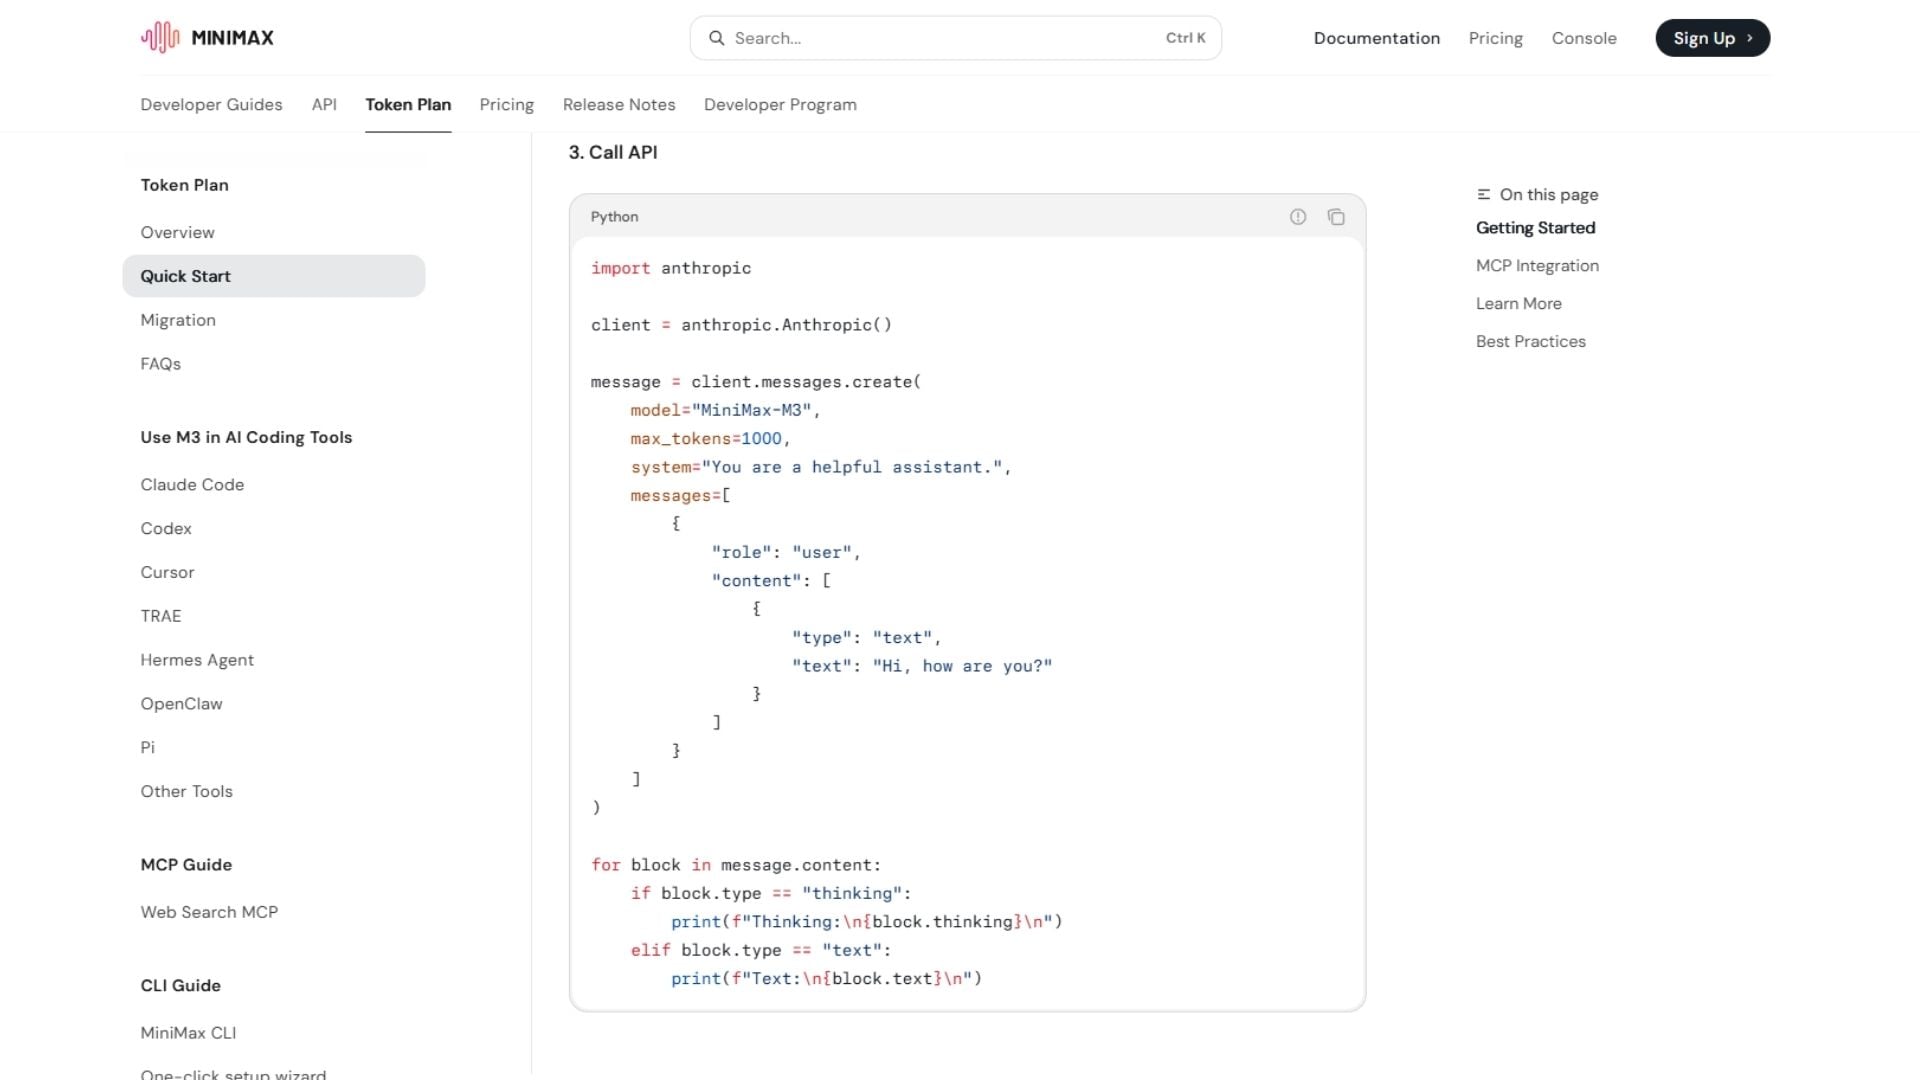1920x1080 pixels.
Task: Open the TRAE guide
Action: coord(160,616)
